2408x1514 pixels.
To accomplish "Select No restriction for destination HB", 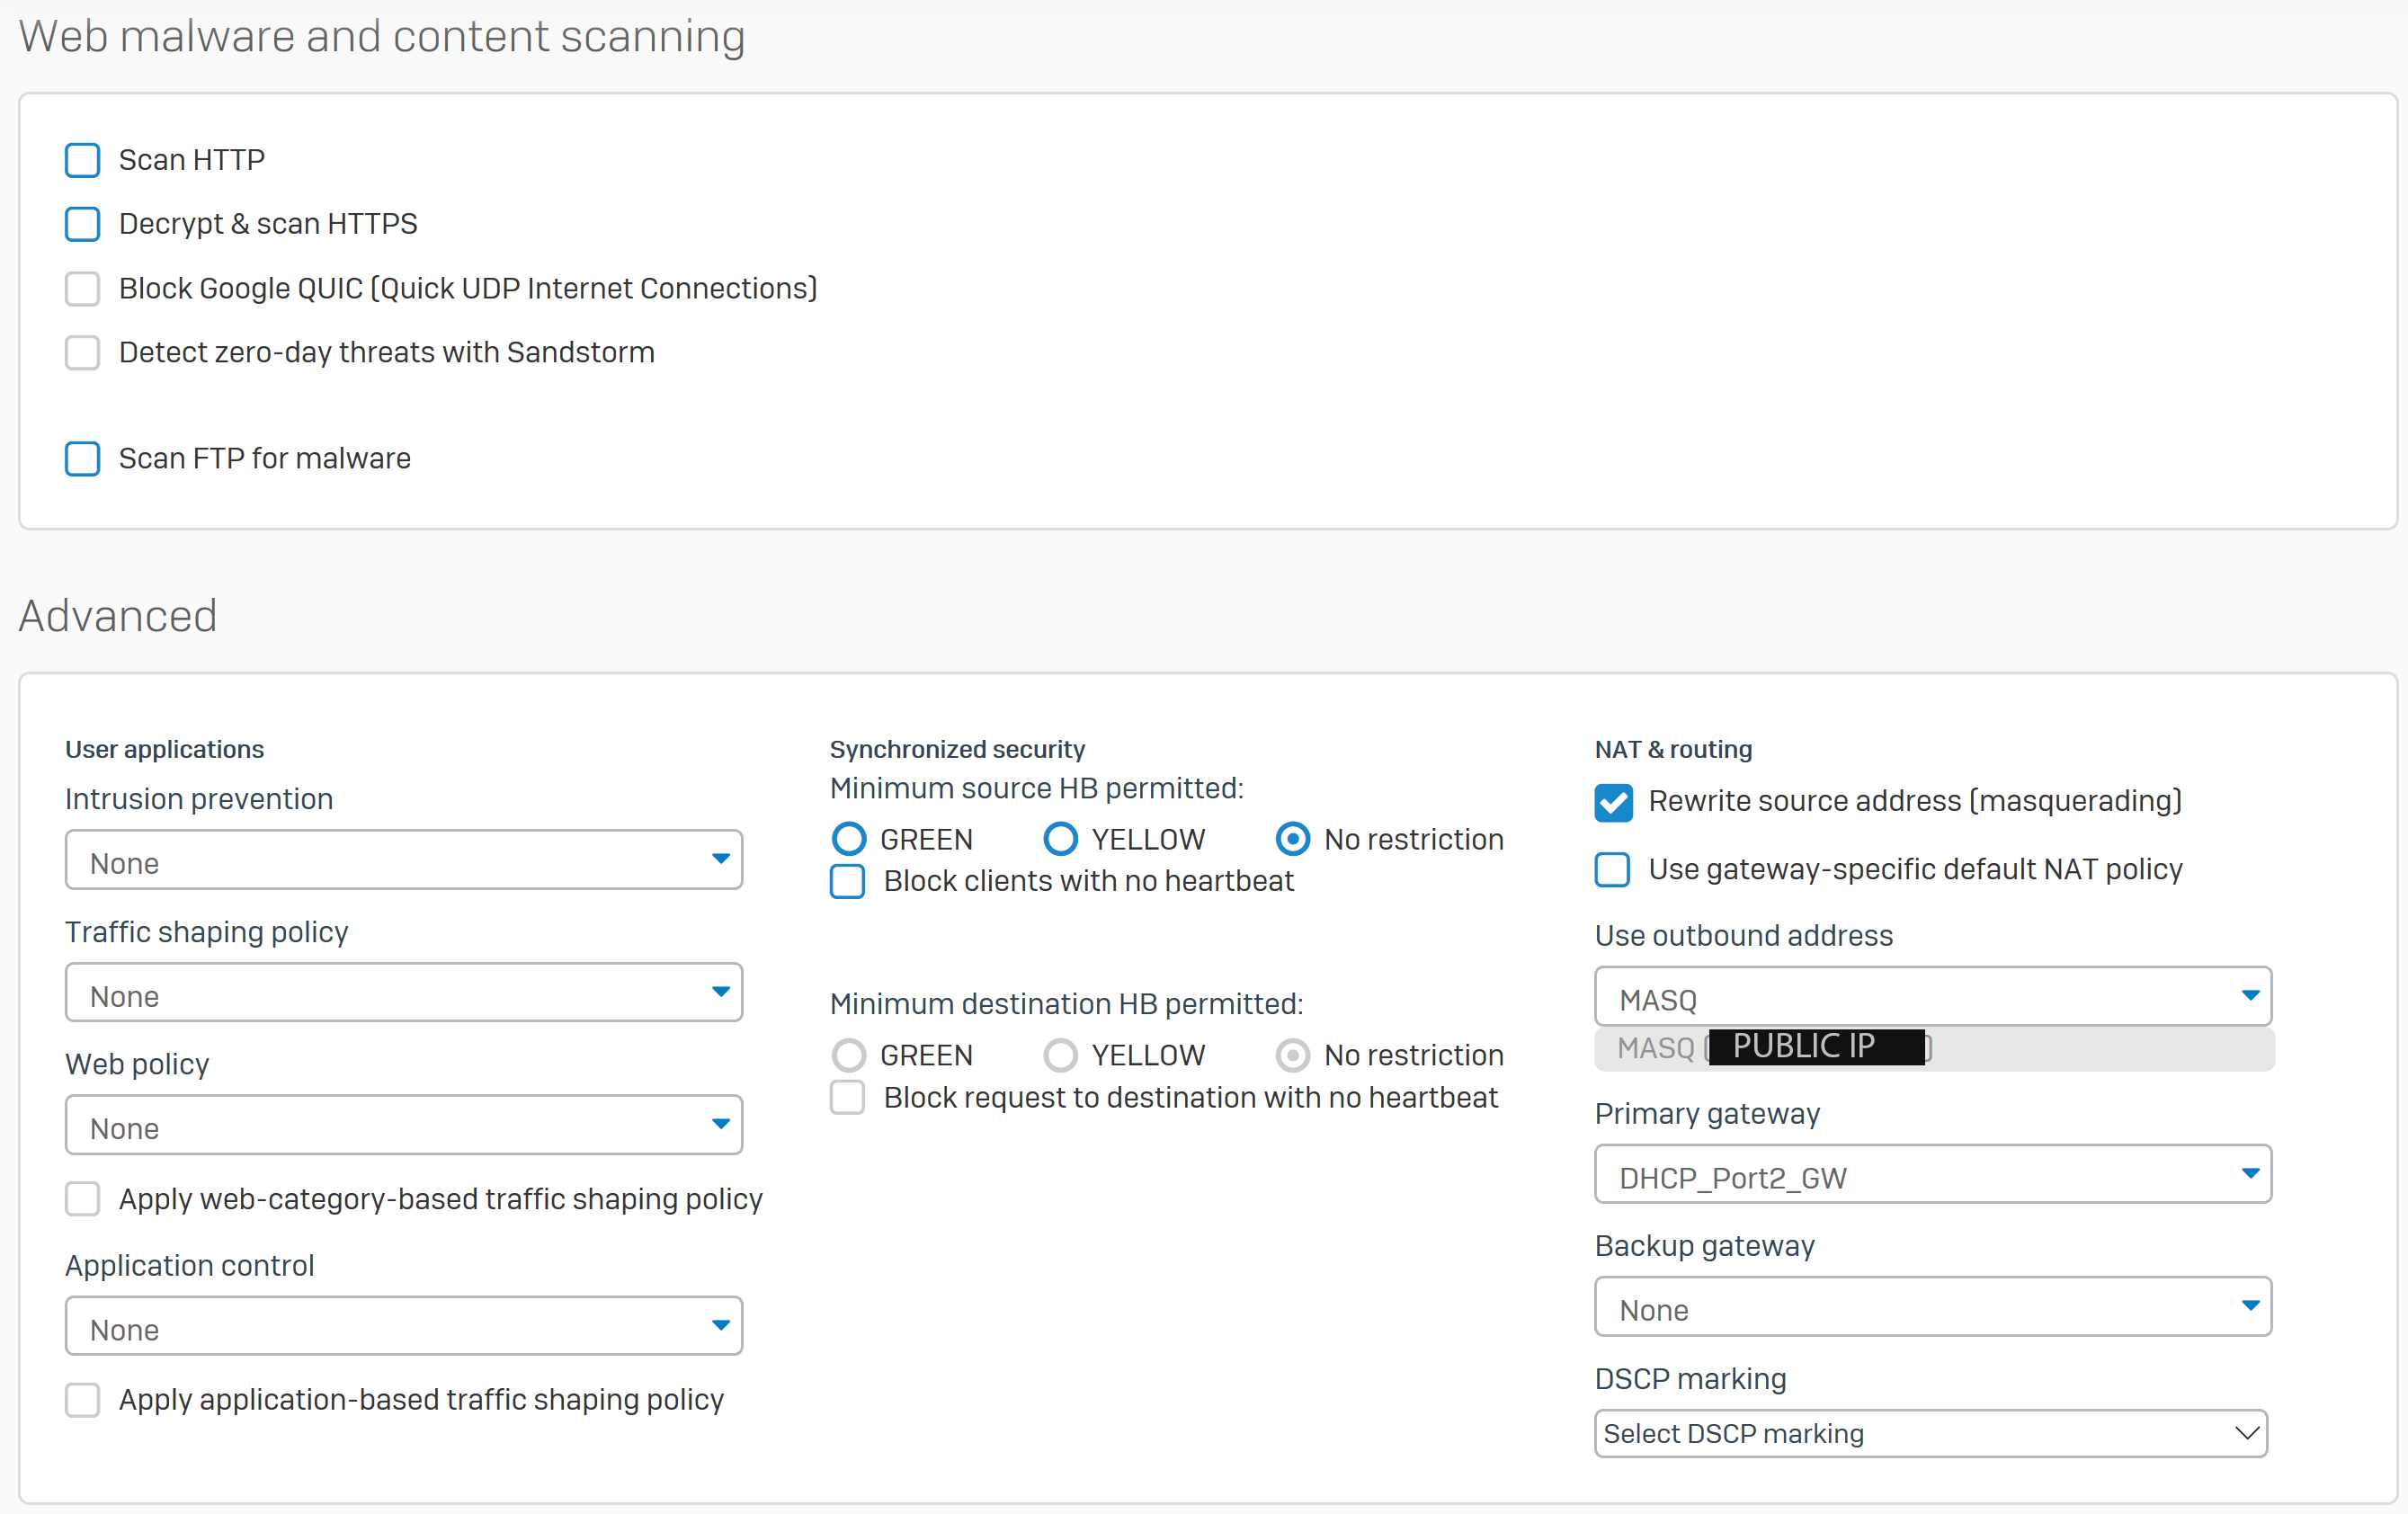I will pos(1293,1055).
